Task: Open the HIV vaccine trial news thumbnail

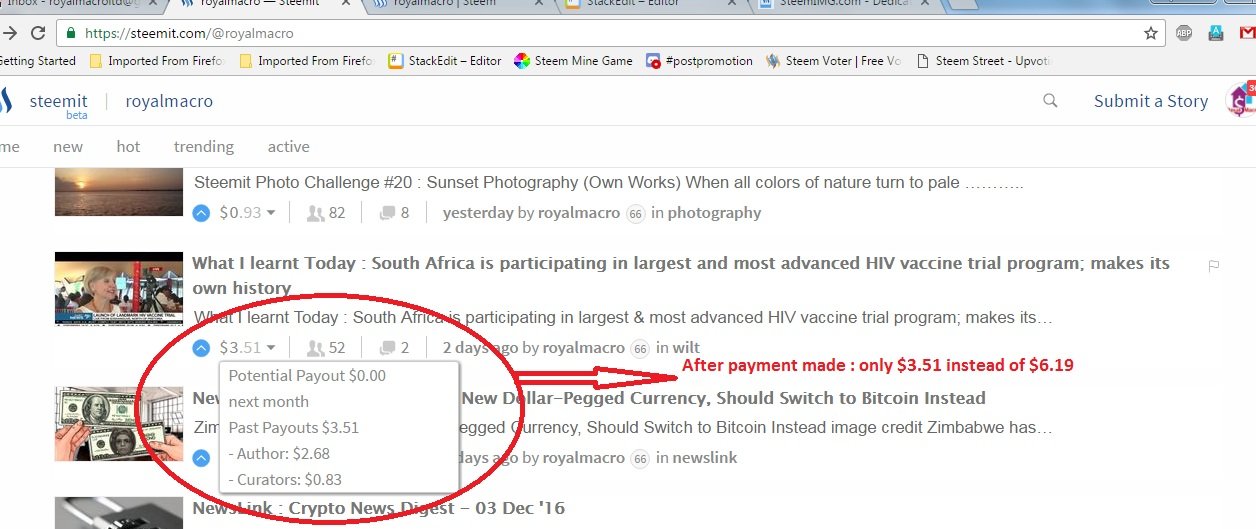Action: 118,288
